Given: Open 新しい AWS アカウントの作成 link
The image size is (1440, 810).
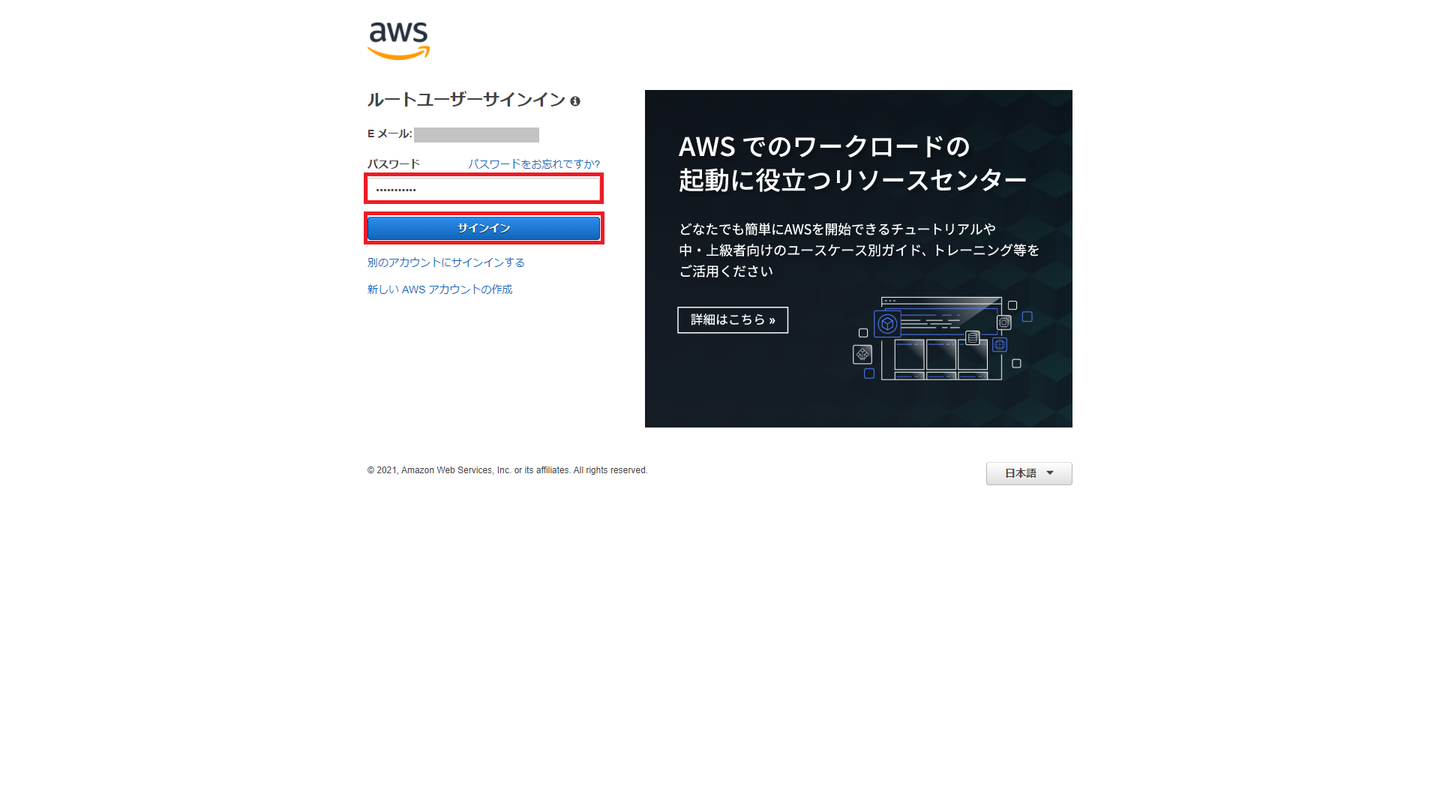Looking at the screenshot, I should tap(440, 289).
